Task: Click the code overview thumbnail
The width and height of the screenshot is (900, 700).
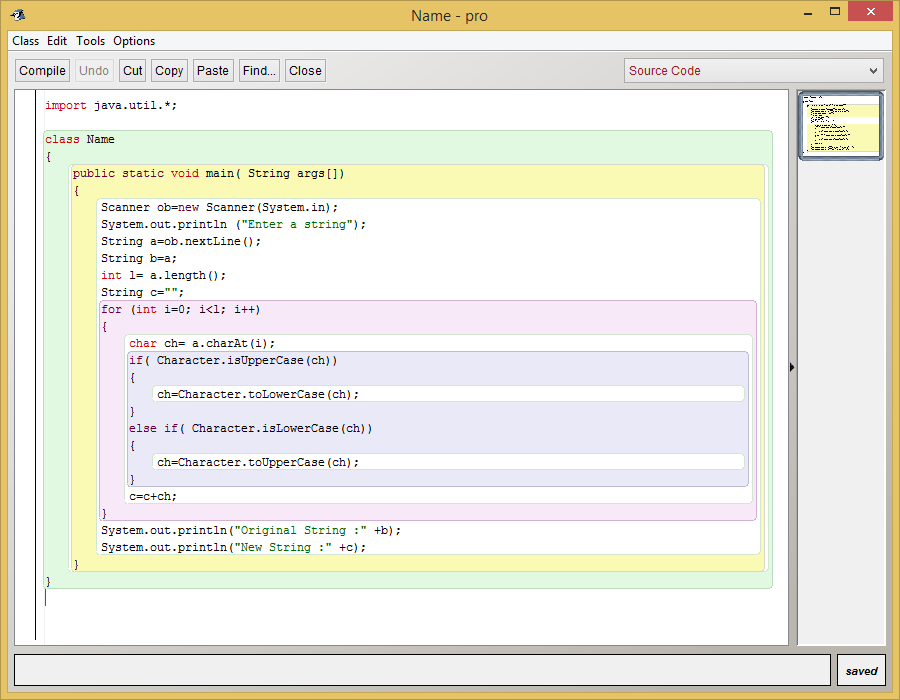Action: pyautogui.click(x=840, y=126)
